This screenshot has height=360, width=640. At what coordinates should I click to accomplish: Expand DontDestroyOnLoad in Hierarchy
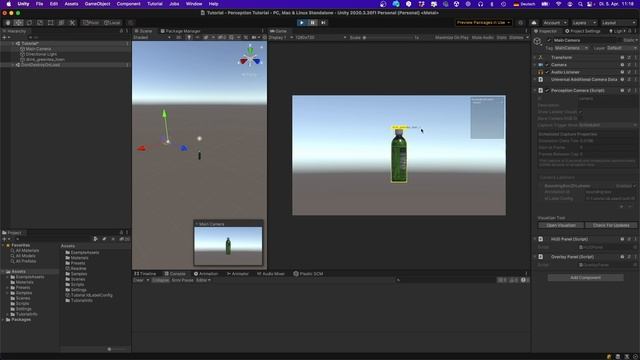(13, 65)
